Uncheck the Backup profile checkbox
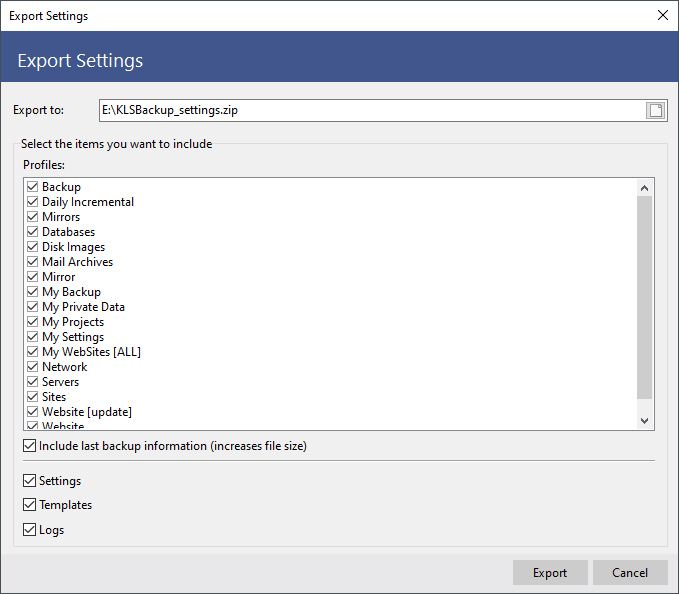Screen dimensions: 679x594 pyautogui.click(x=33, y=187)
